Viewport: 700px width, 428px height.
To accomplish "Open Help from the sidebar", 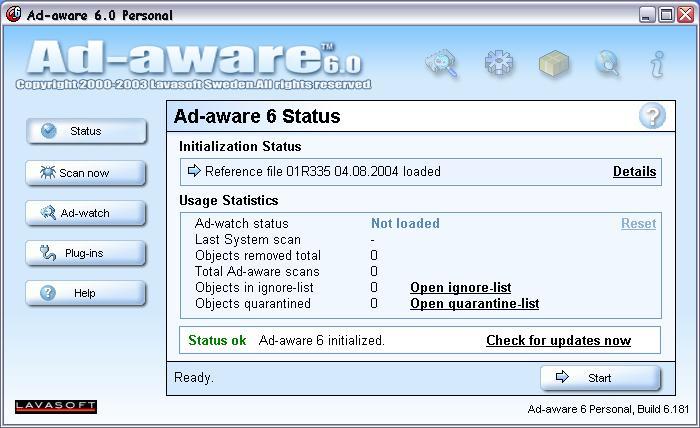I will coord(86,293).
